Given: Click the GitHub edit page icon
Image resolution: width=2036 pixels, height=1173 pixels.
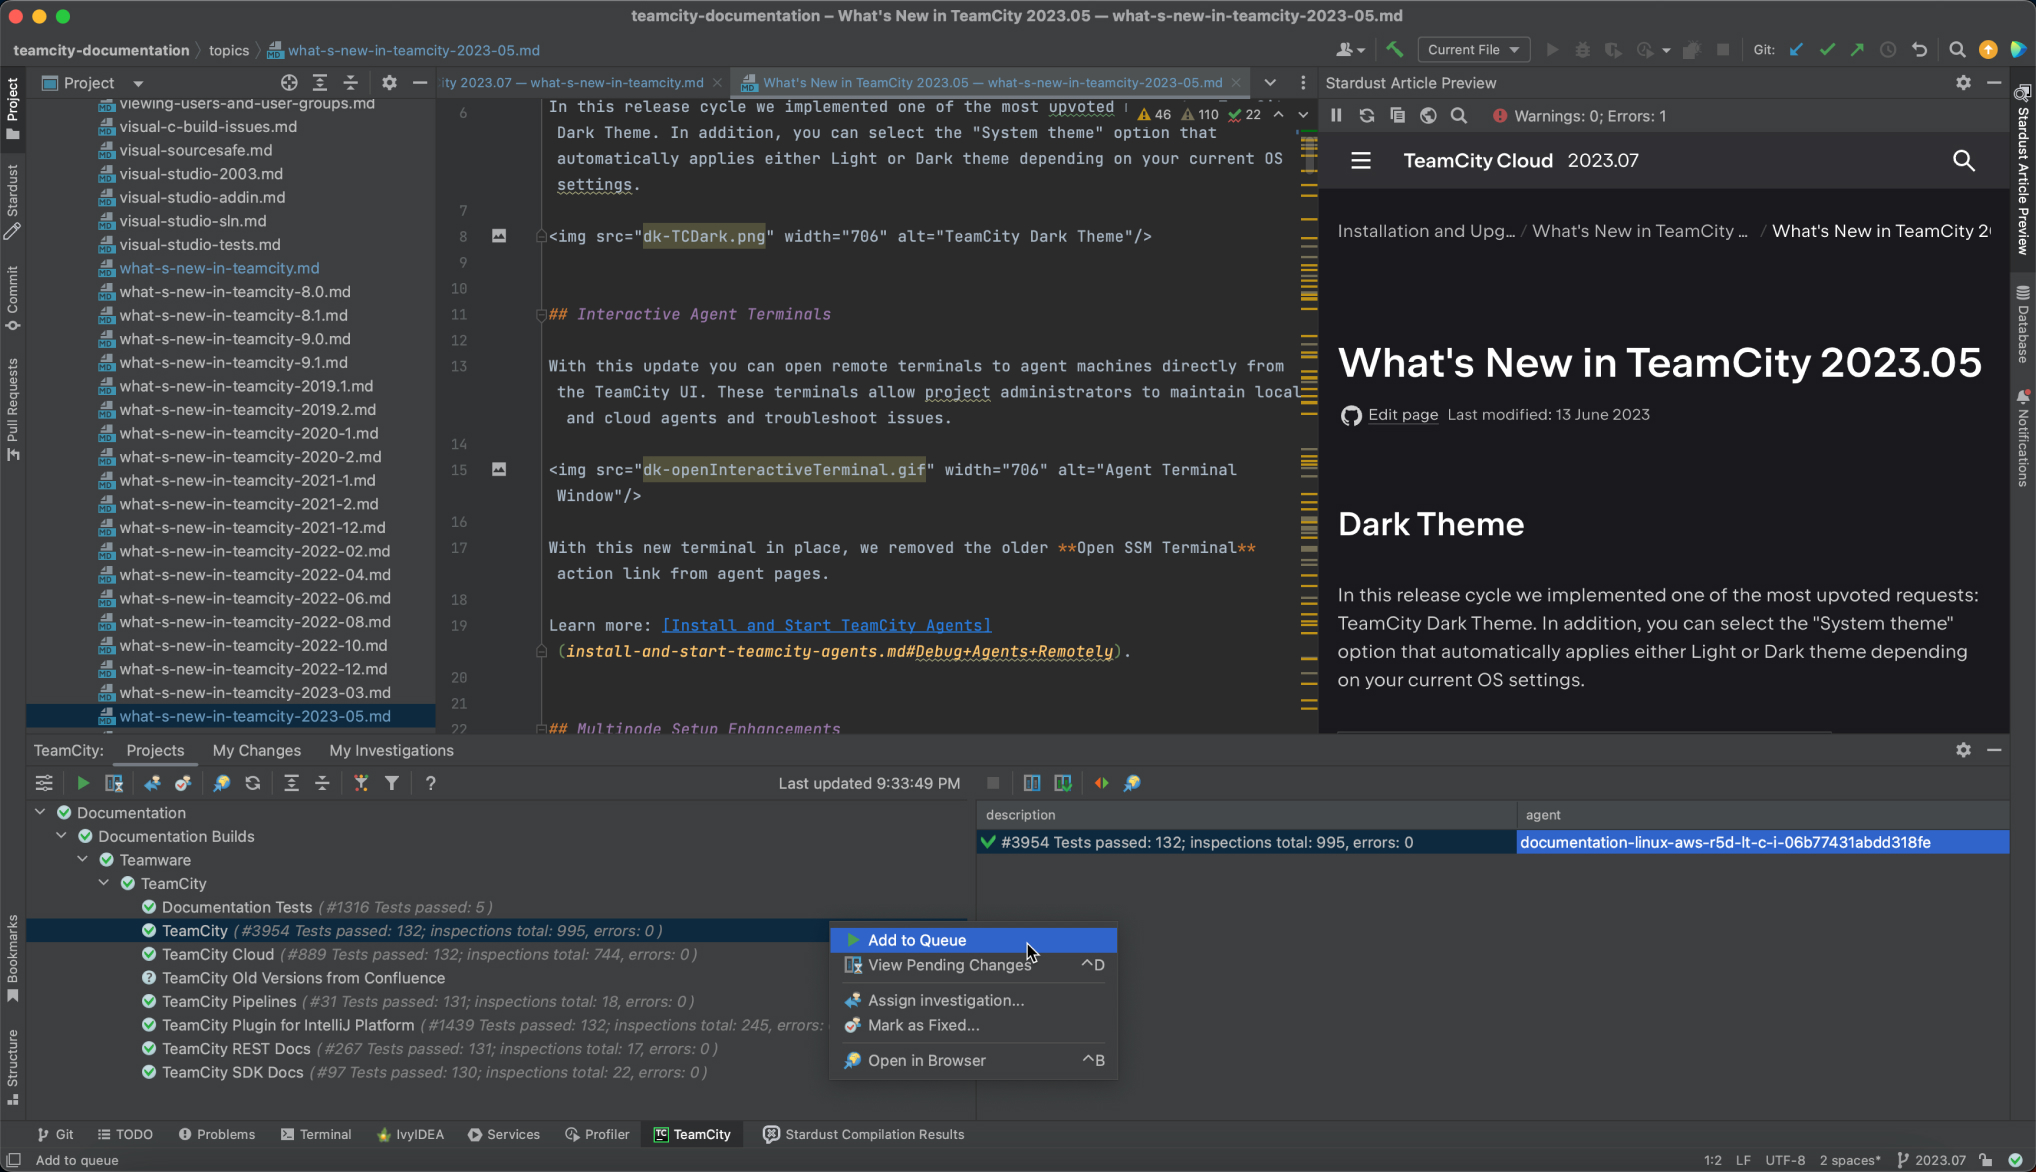Looking at the screenshot, I should point(1351,414).
